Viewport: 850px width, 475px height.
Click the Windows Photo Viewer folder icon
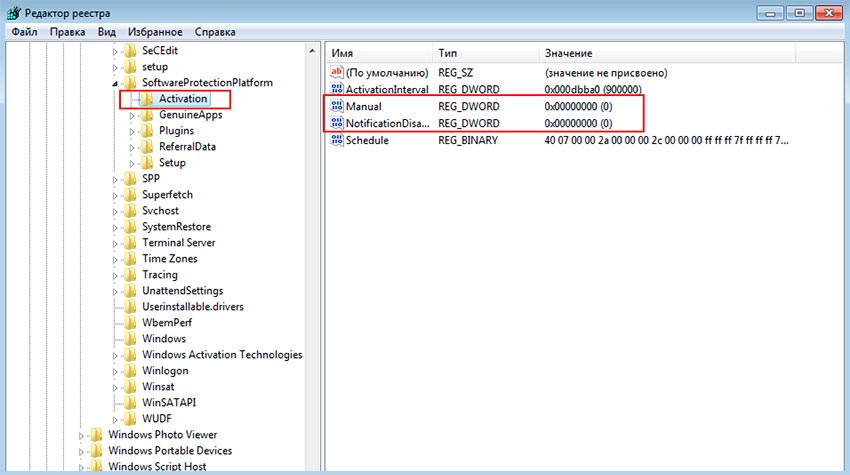click(96, 435)
